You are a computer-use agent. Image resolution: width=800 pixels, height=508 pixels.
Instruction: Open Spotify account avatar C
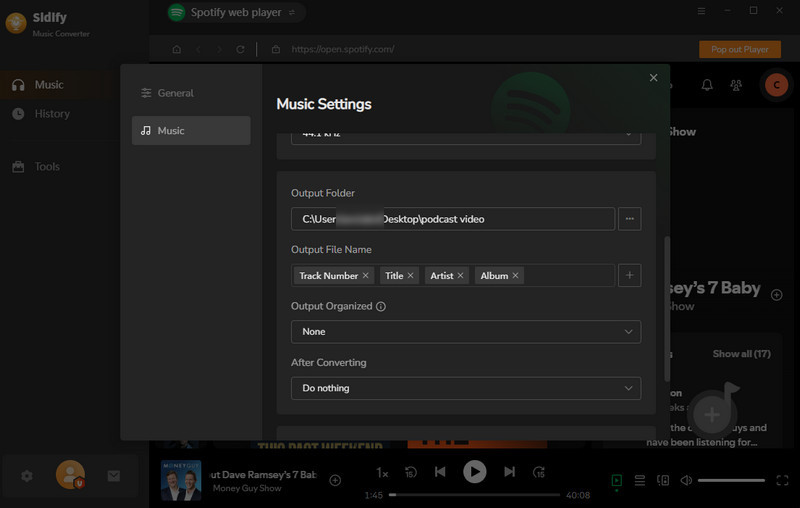[x=776, y=85]
